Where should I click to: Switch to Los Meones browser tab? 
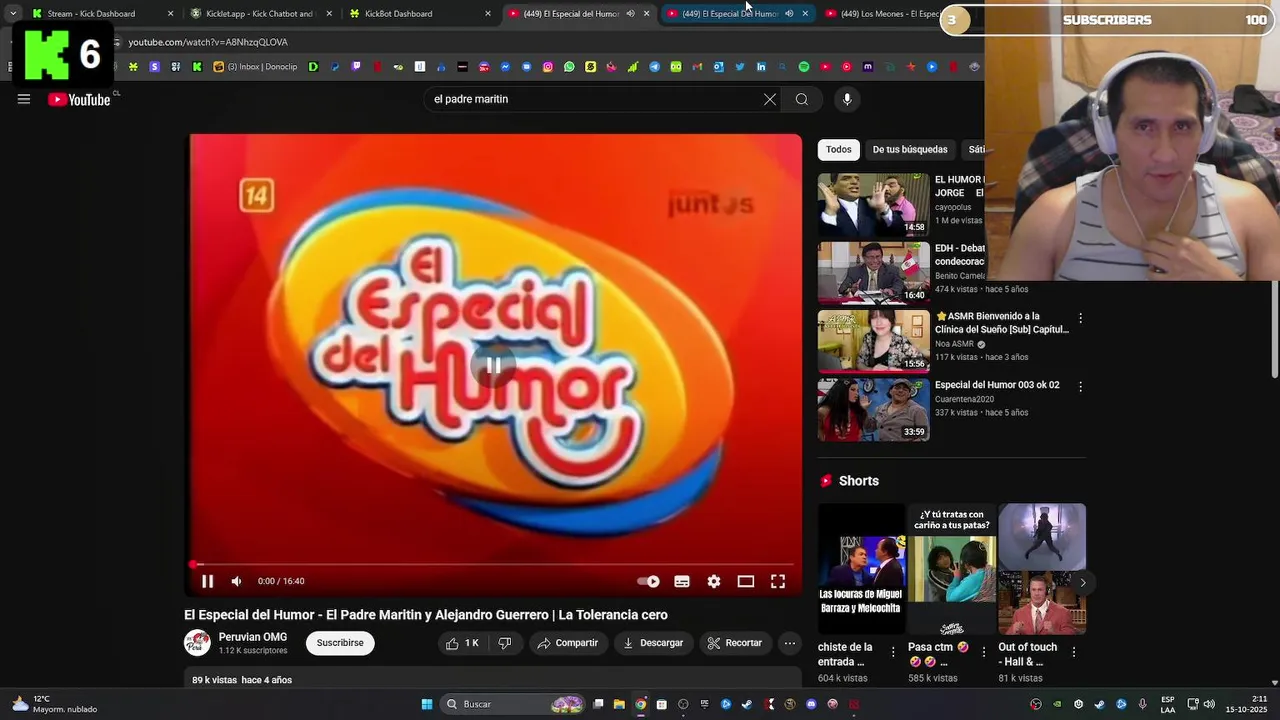[890, 14]
